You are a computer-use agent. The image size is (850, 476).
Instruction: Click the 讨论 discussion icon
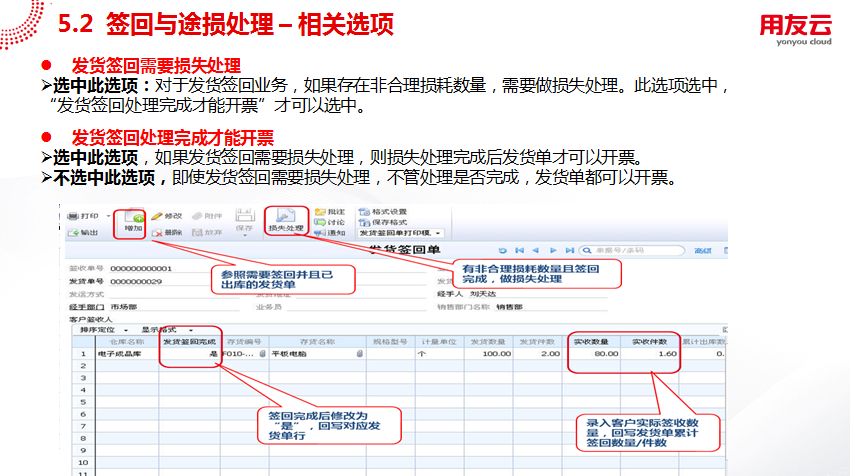click(x=320, y=222)
